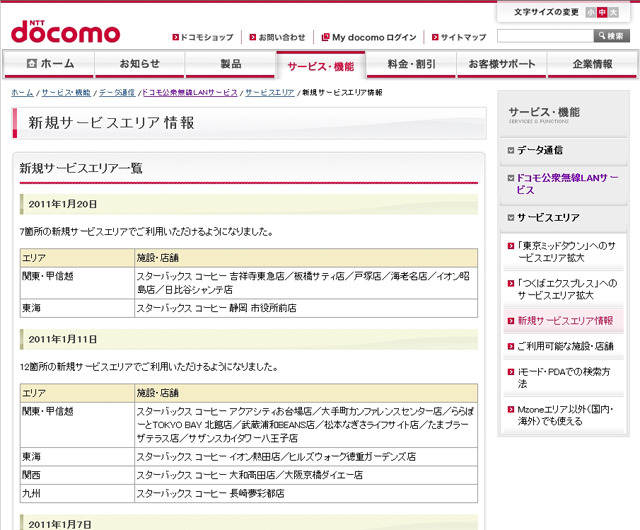Open the 東京ミッドタウン service area link

567,252
